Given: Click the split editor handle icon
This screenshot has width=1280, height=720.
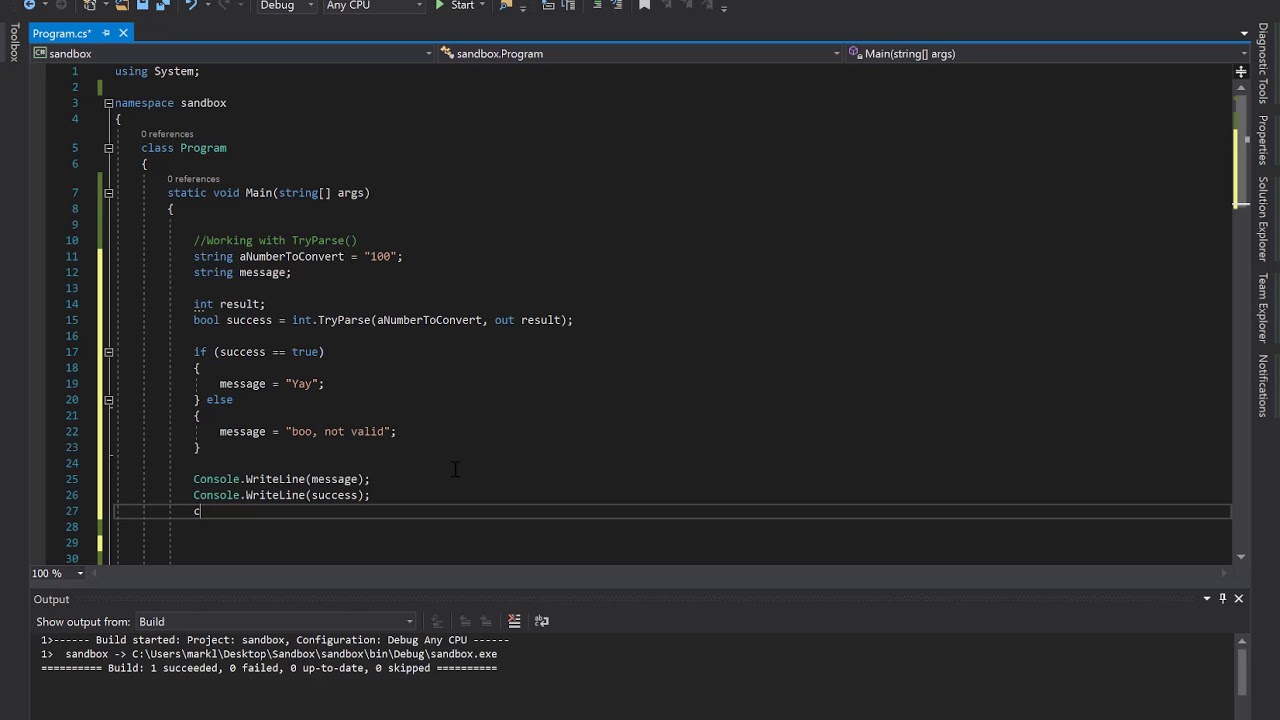Looking at the screenshot, I should (1240, 71).
